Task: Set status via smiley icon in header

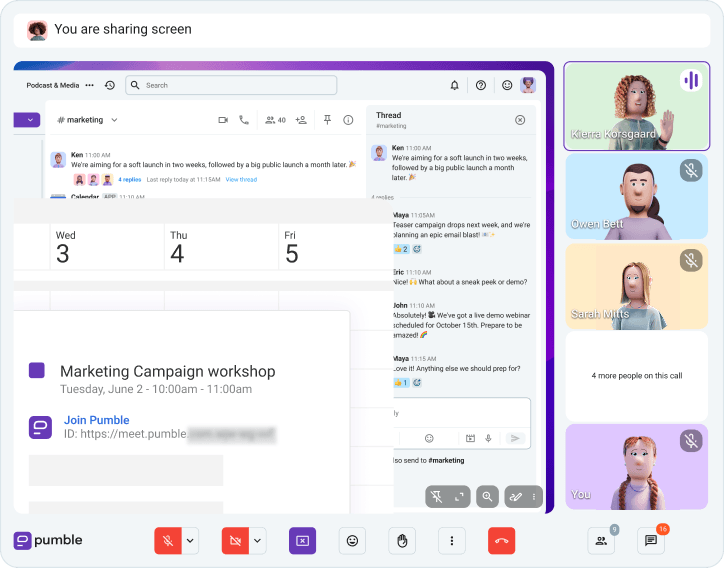Action: 507,85
